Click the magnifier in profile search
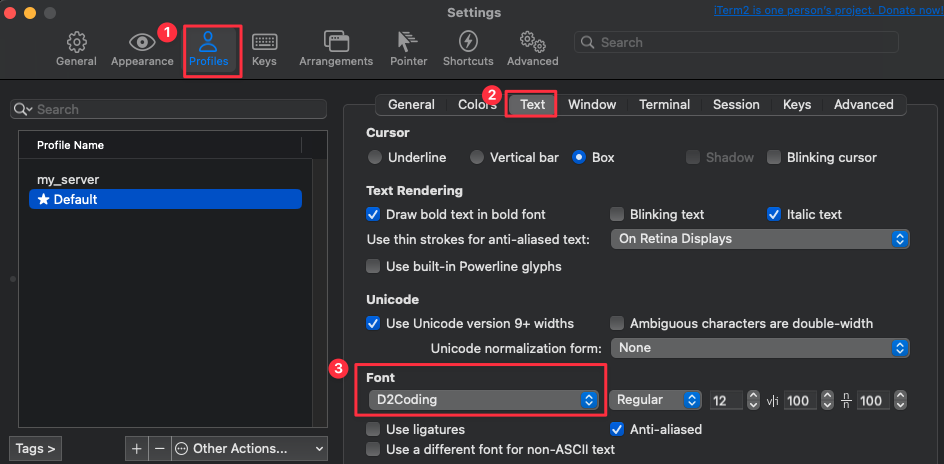Screen dimensions: 944x464 (x=23, y=109)
